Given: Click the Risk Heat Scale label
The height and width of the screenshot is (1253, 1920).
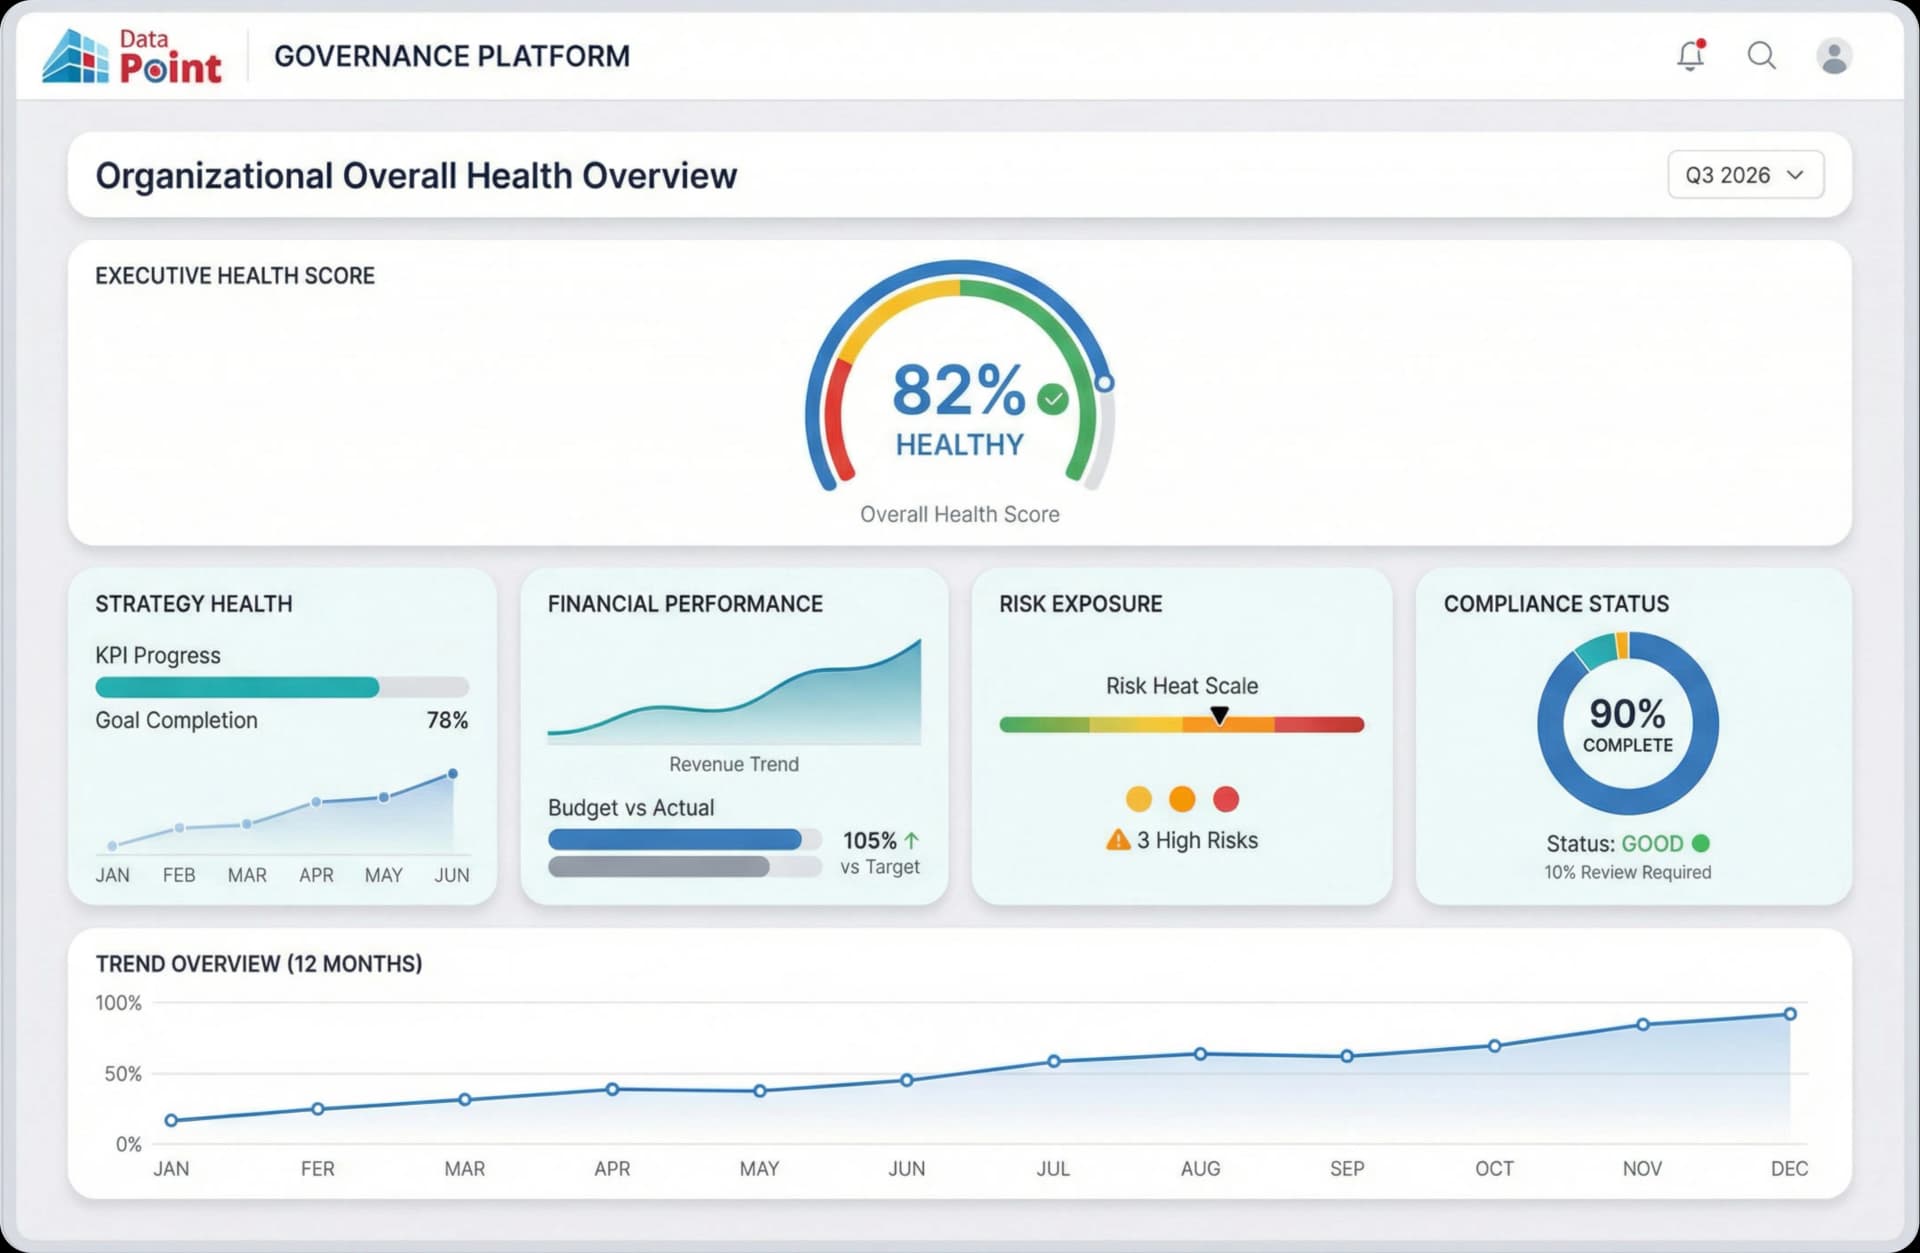Looking at the screenshot, I should [x=1182, y=686].
